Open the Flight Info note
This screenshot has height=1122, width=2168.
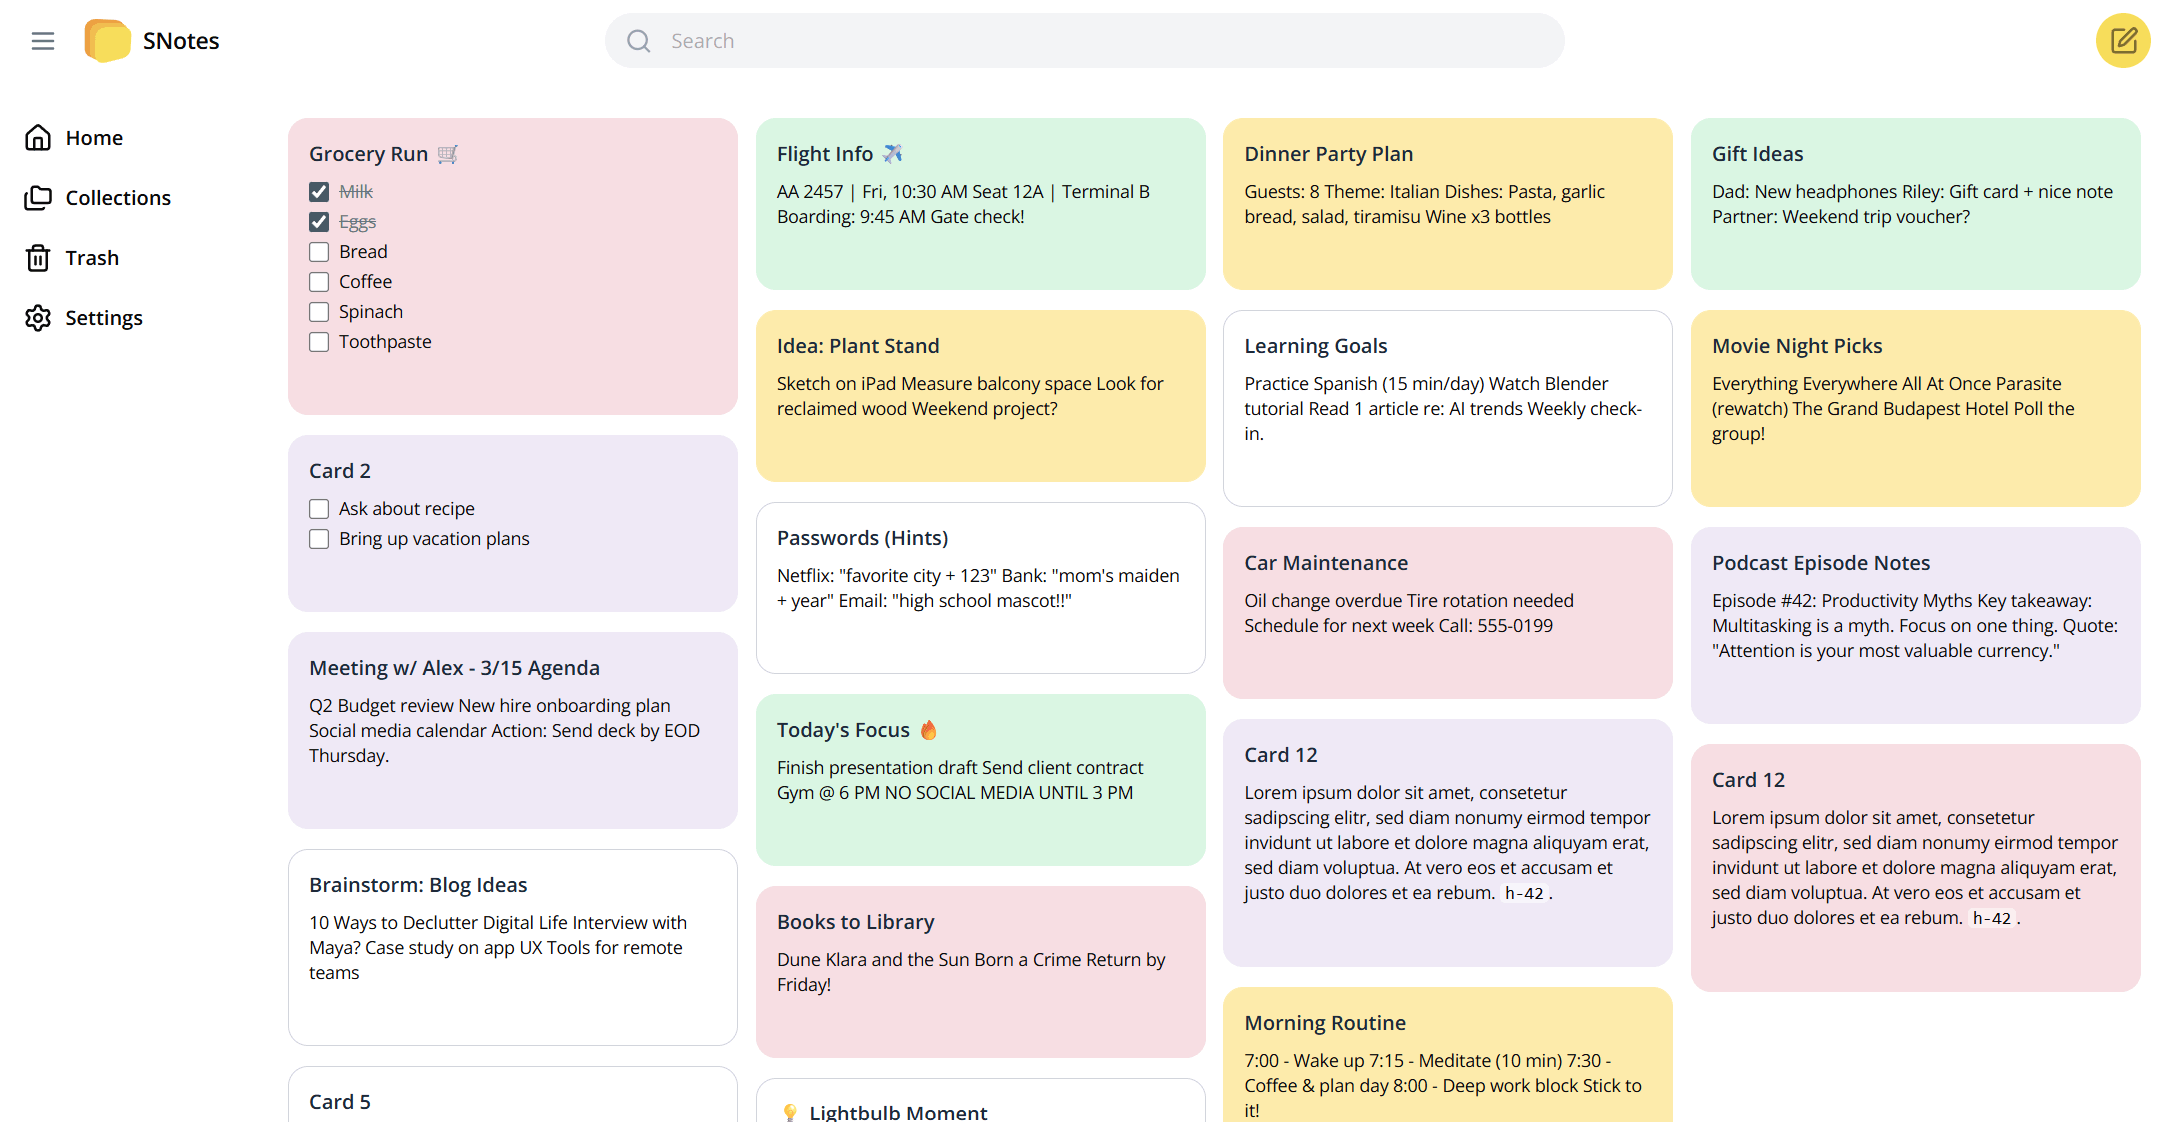(x=980, y=204)
